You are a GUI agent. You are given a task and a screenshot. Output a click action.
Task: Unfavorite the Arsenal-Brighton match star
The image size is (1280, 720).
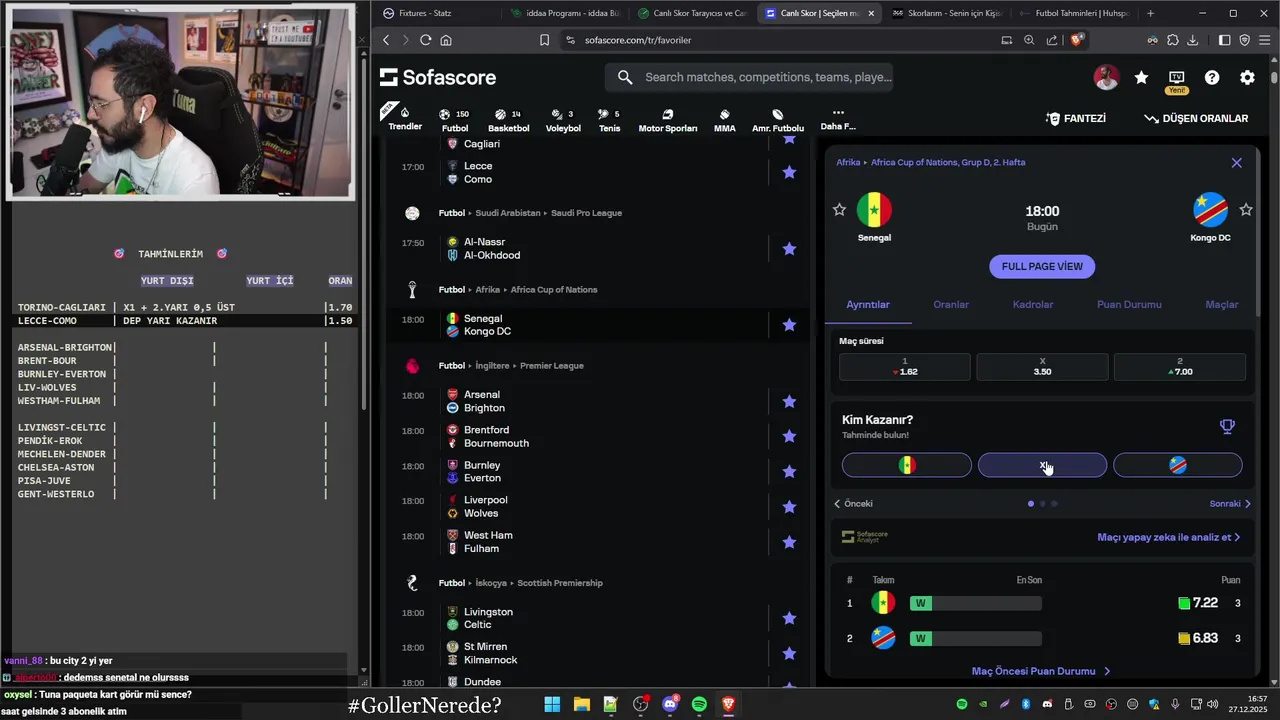point(789,401)
